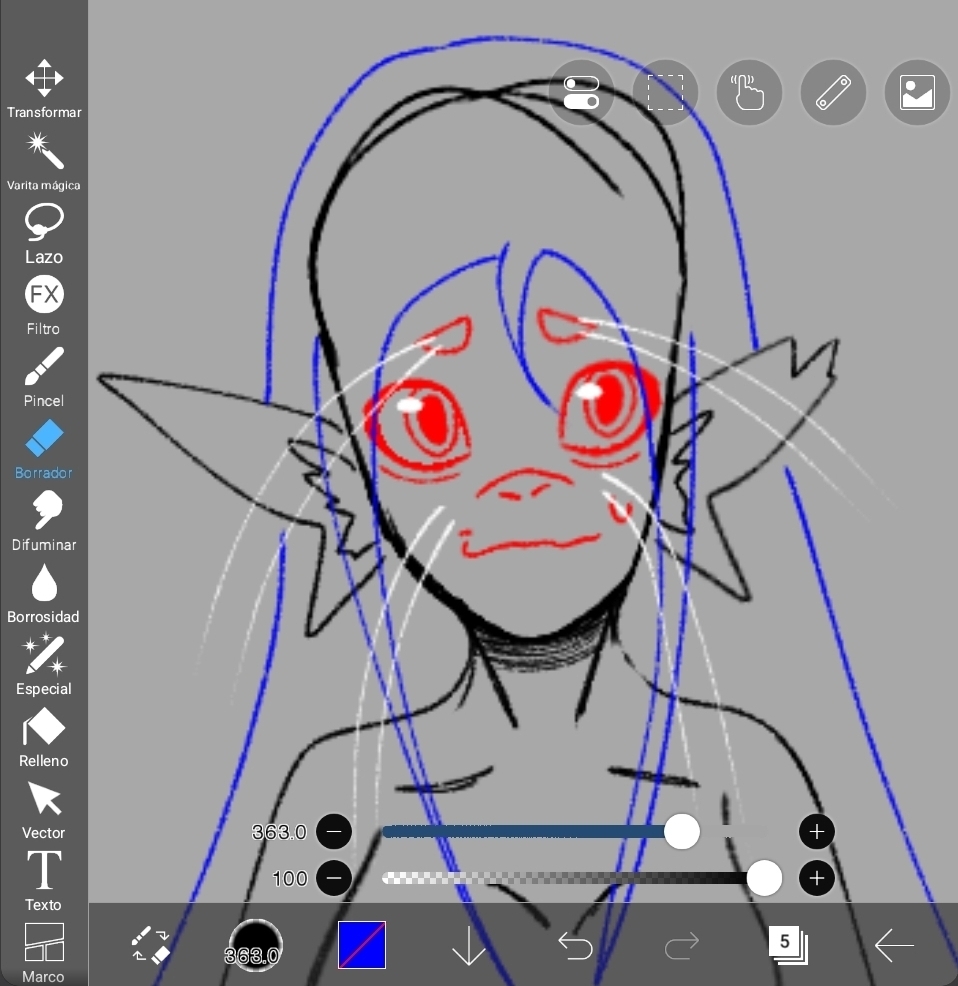Swap between brush and eraser
Screen dimensions: 958x986
click(x=150, y=945)
